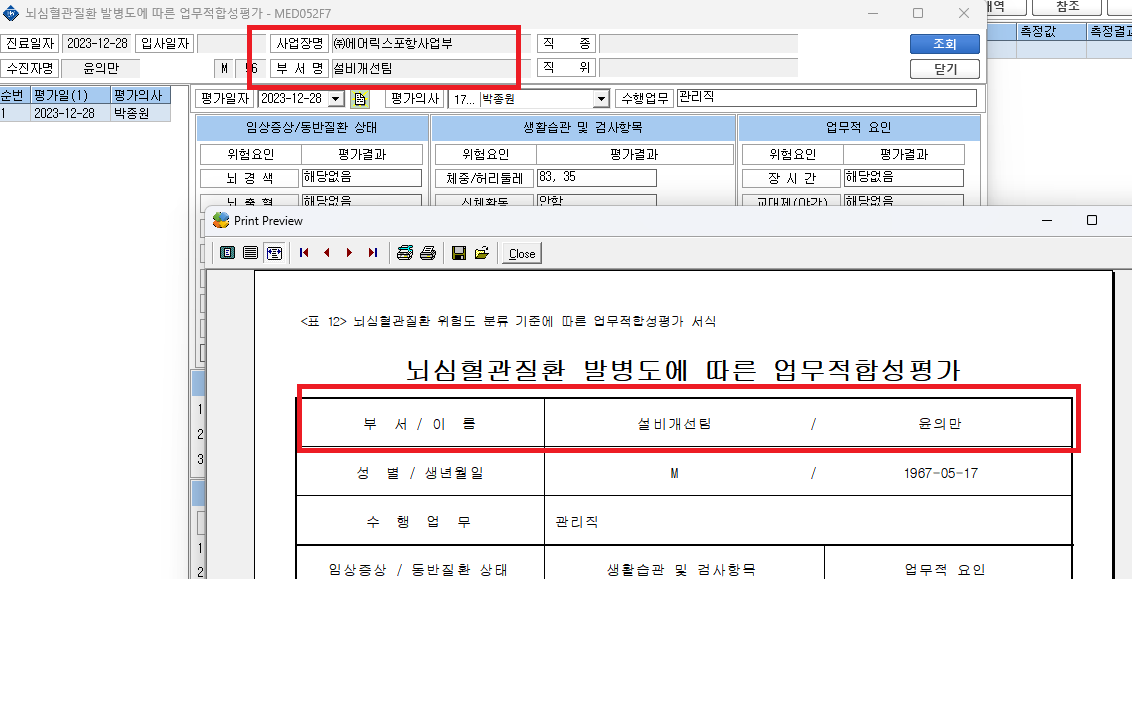Click the note icon beside 평가일자 date
Screen dimensions: 1132x706
click(360, 99)
